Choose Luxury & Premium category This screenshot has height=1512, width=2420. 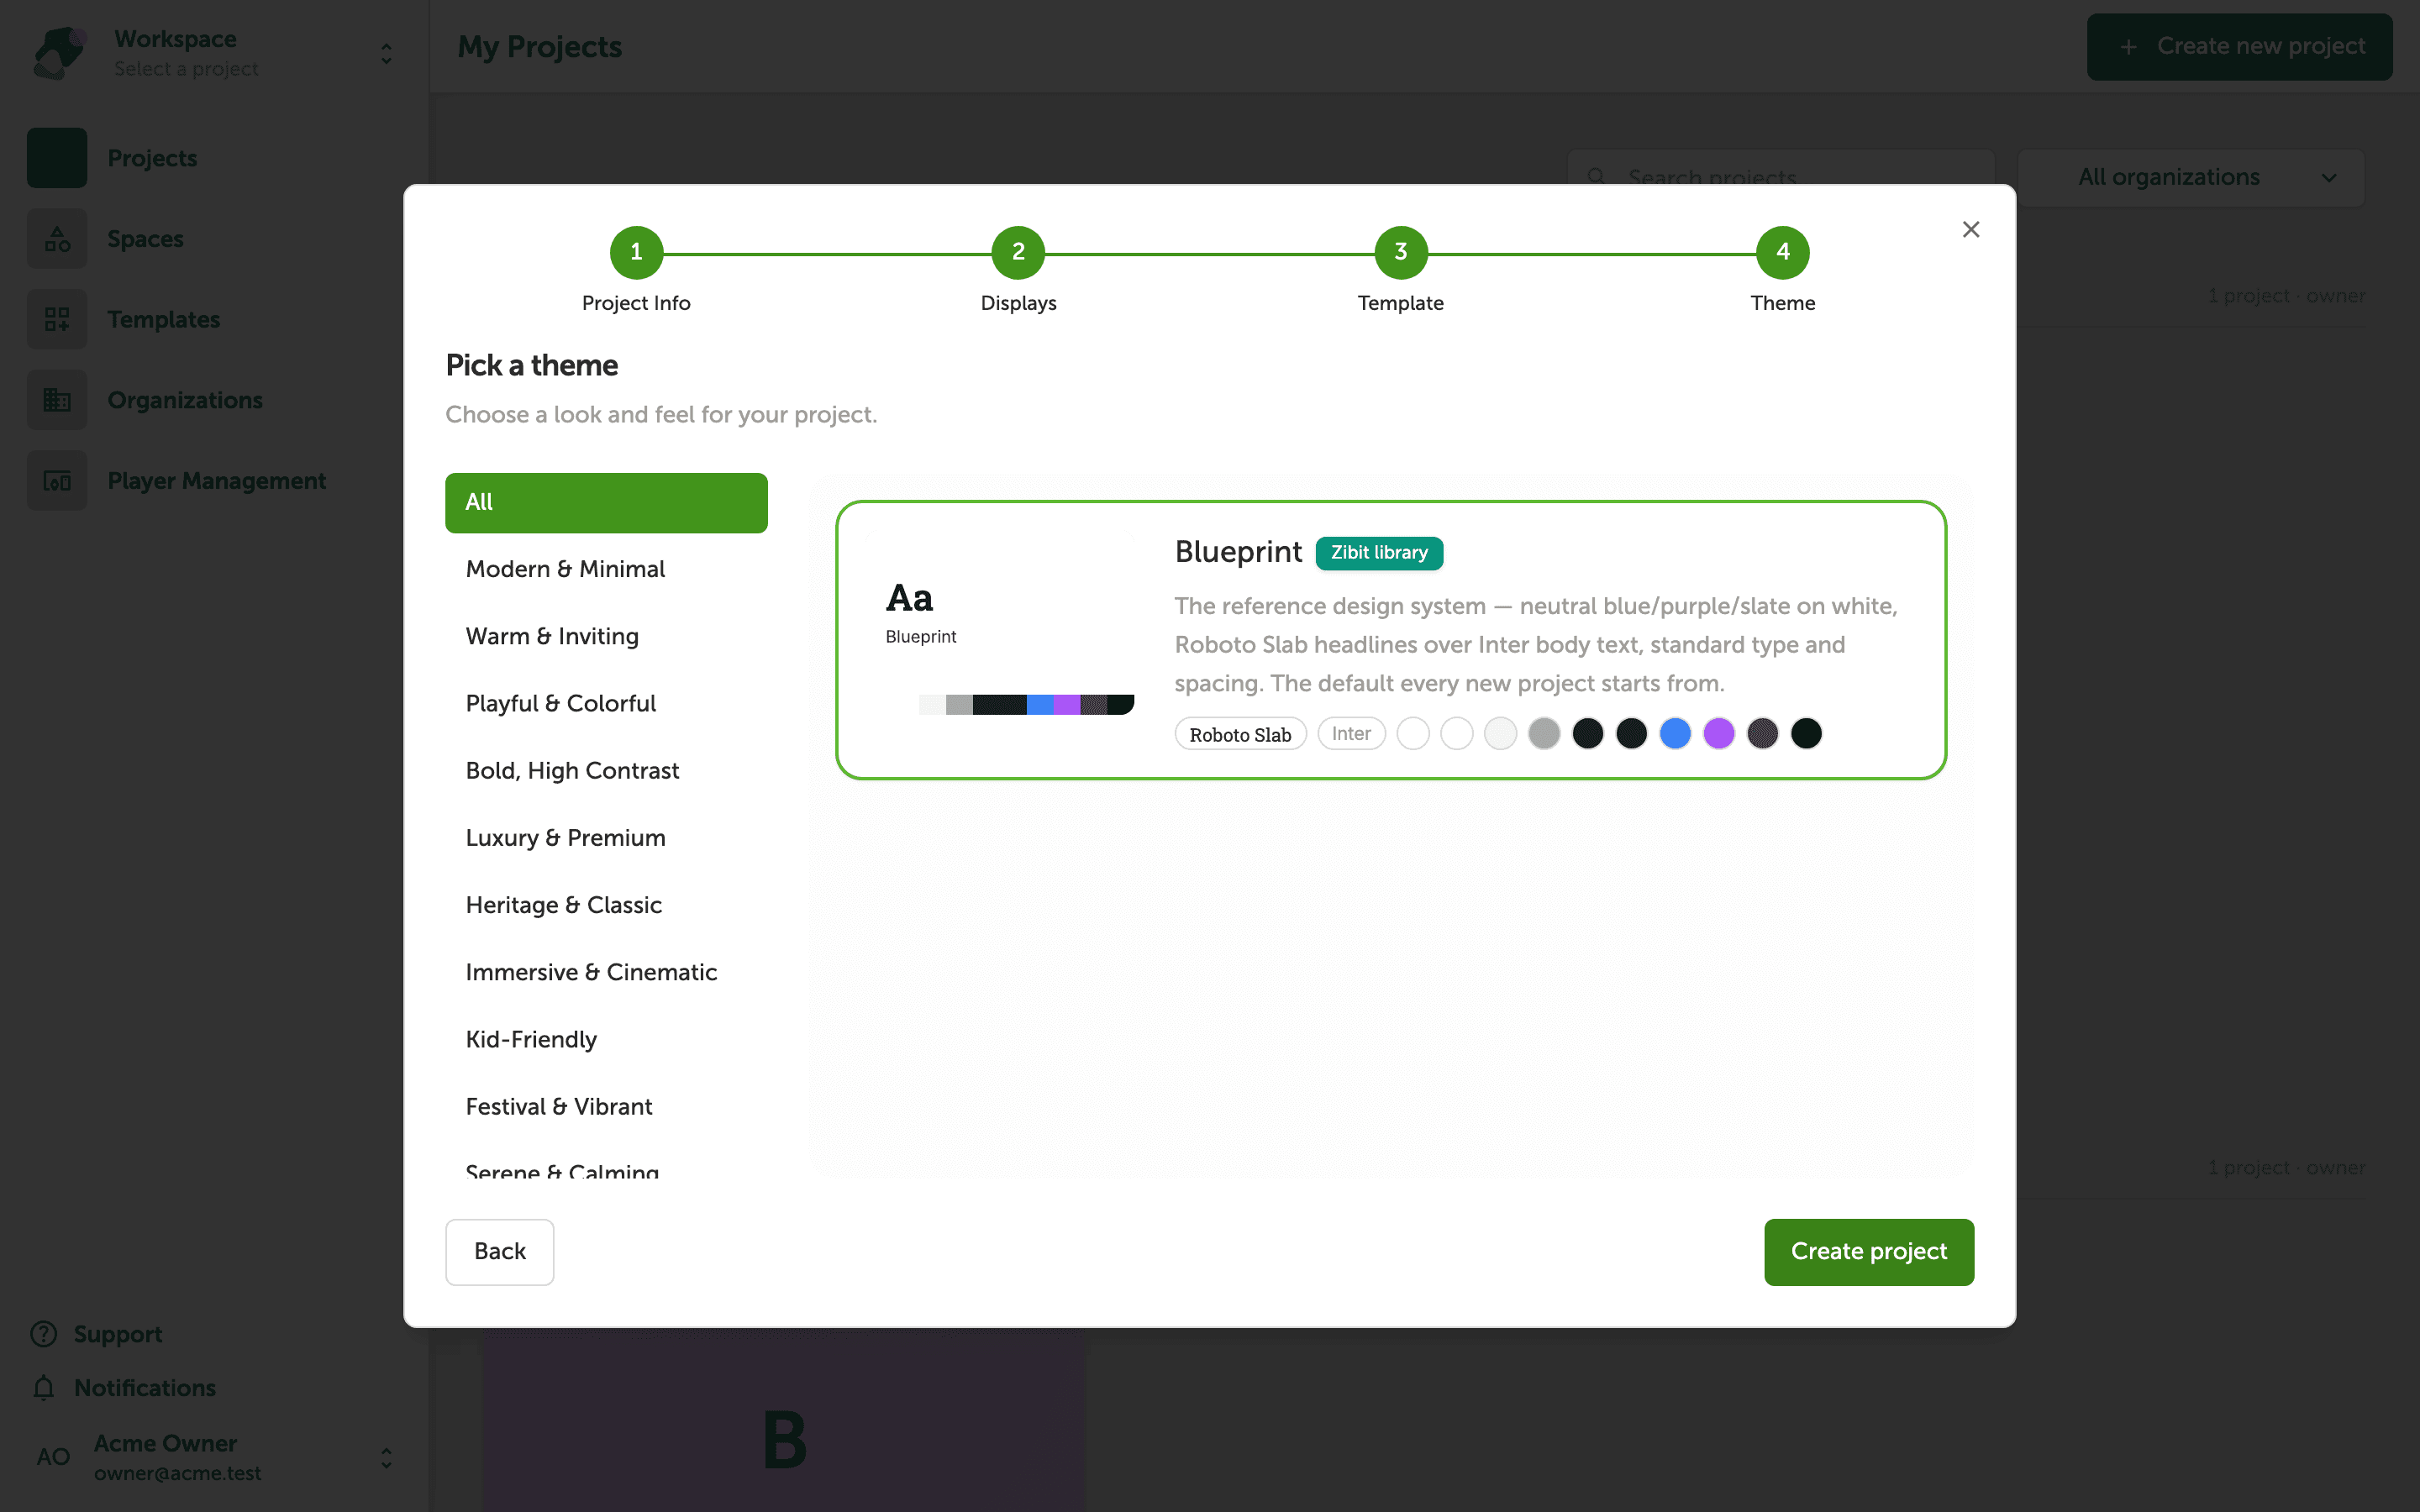pyautogui.click(x=606, y=838)
